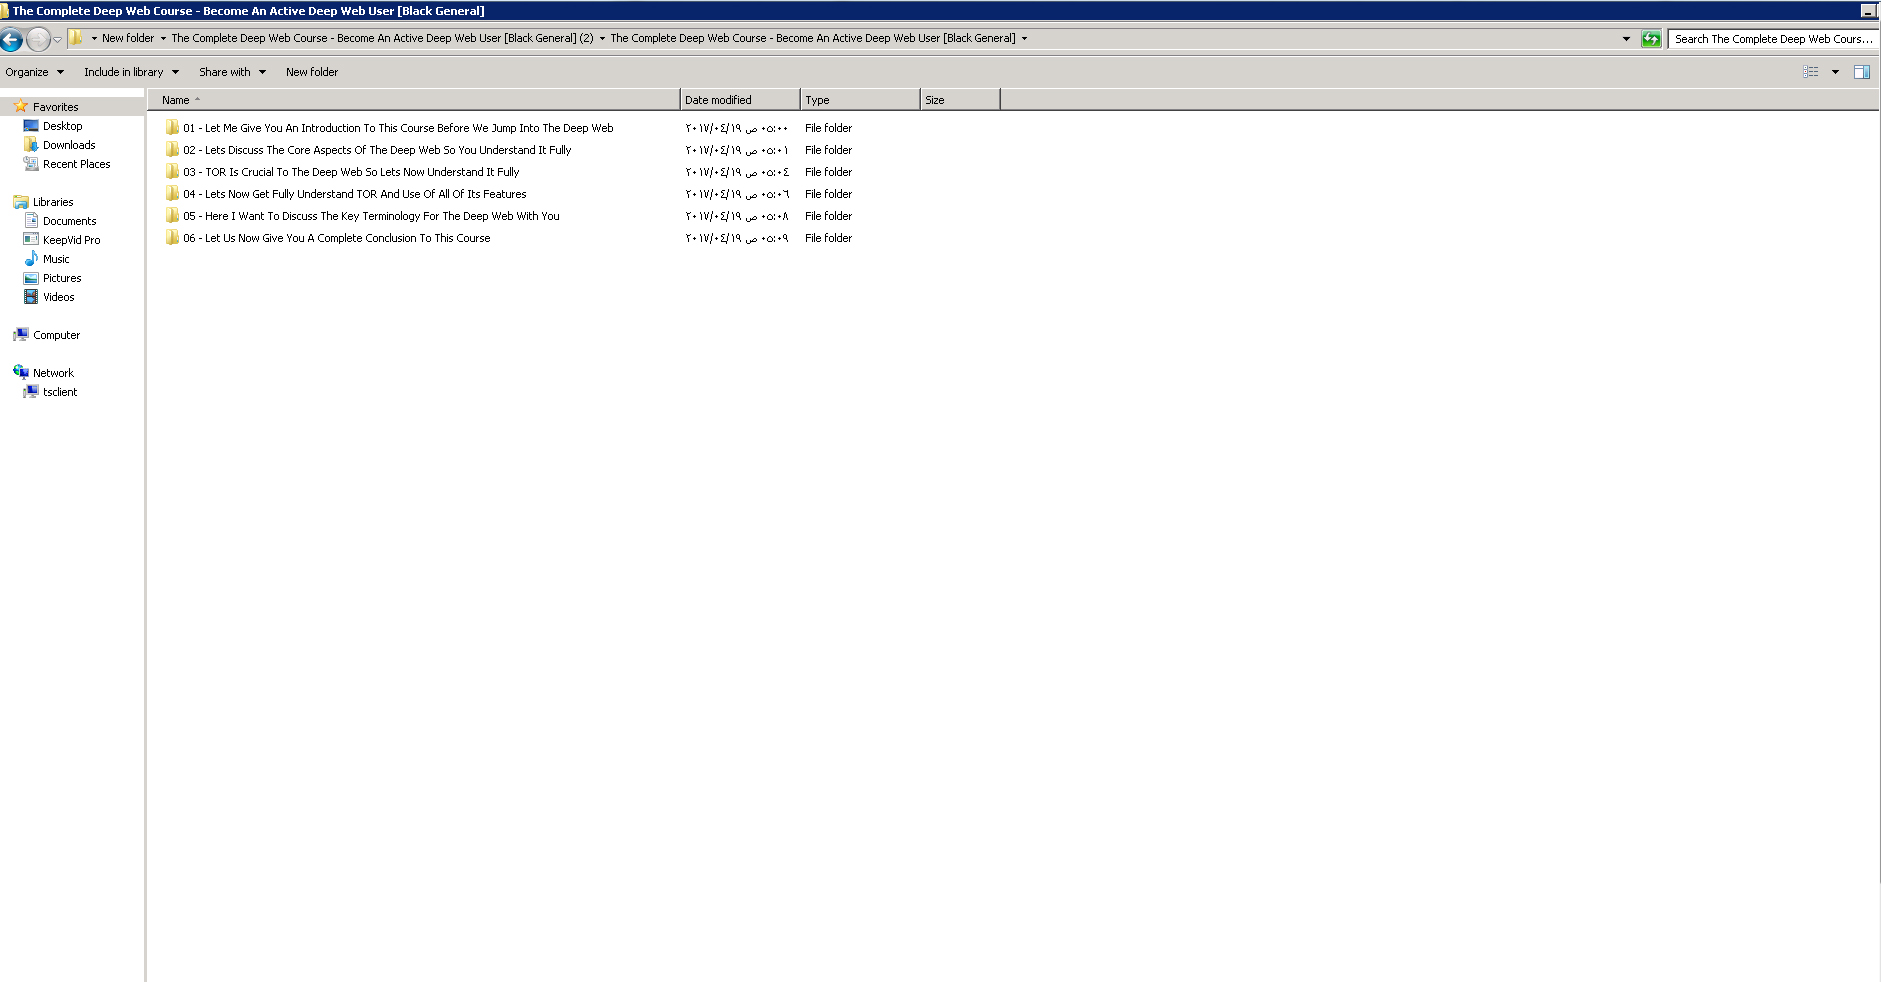Click the refresh icon beside address bar
Viewport: 1881px width, 982px height.
tap(1651, 39)
